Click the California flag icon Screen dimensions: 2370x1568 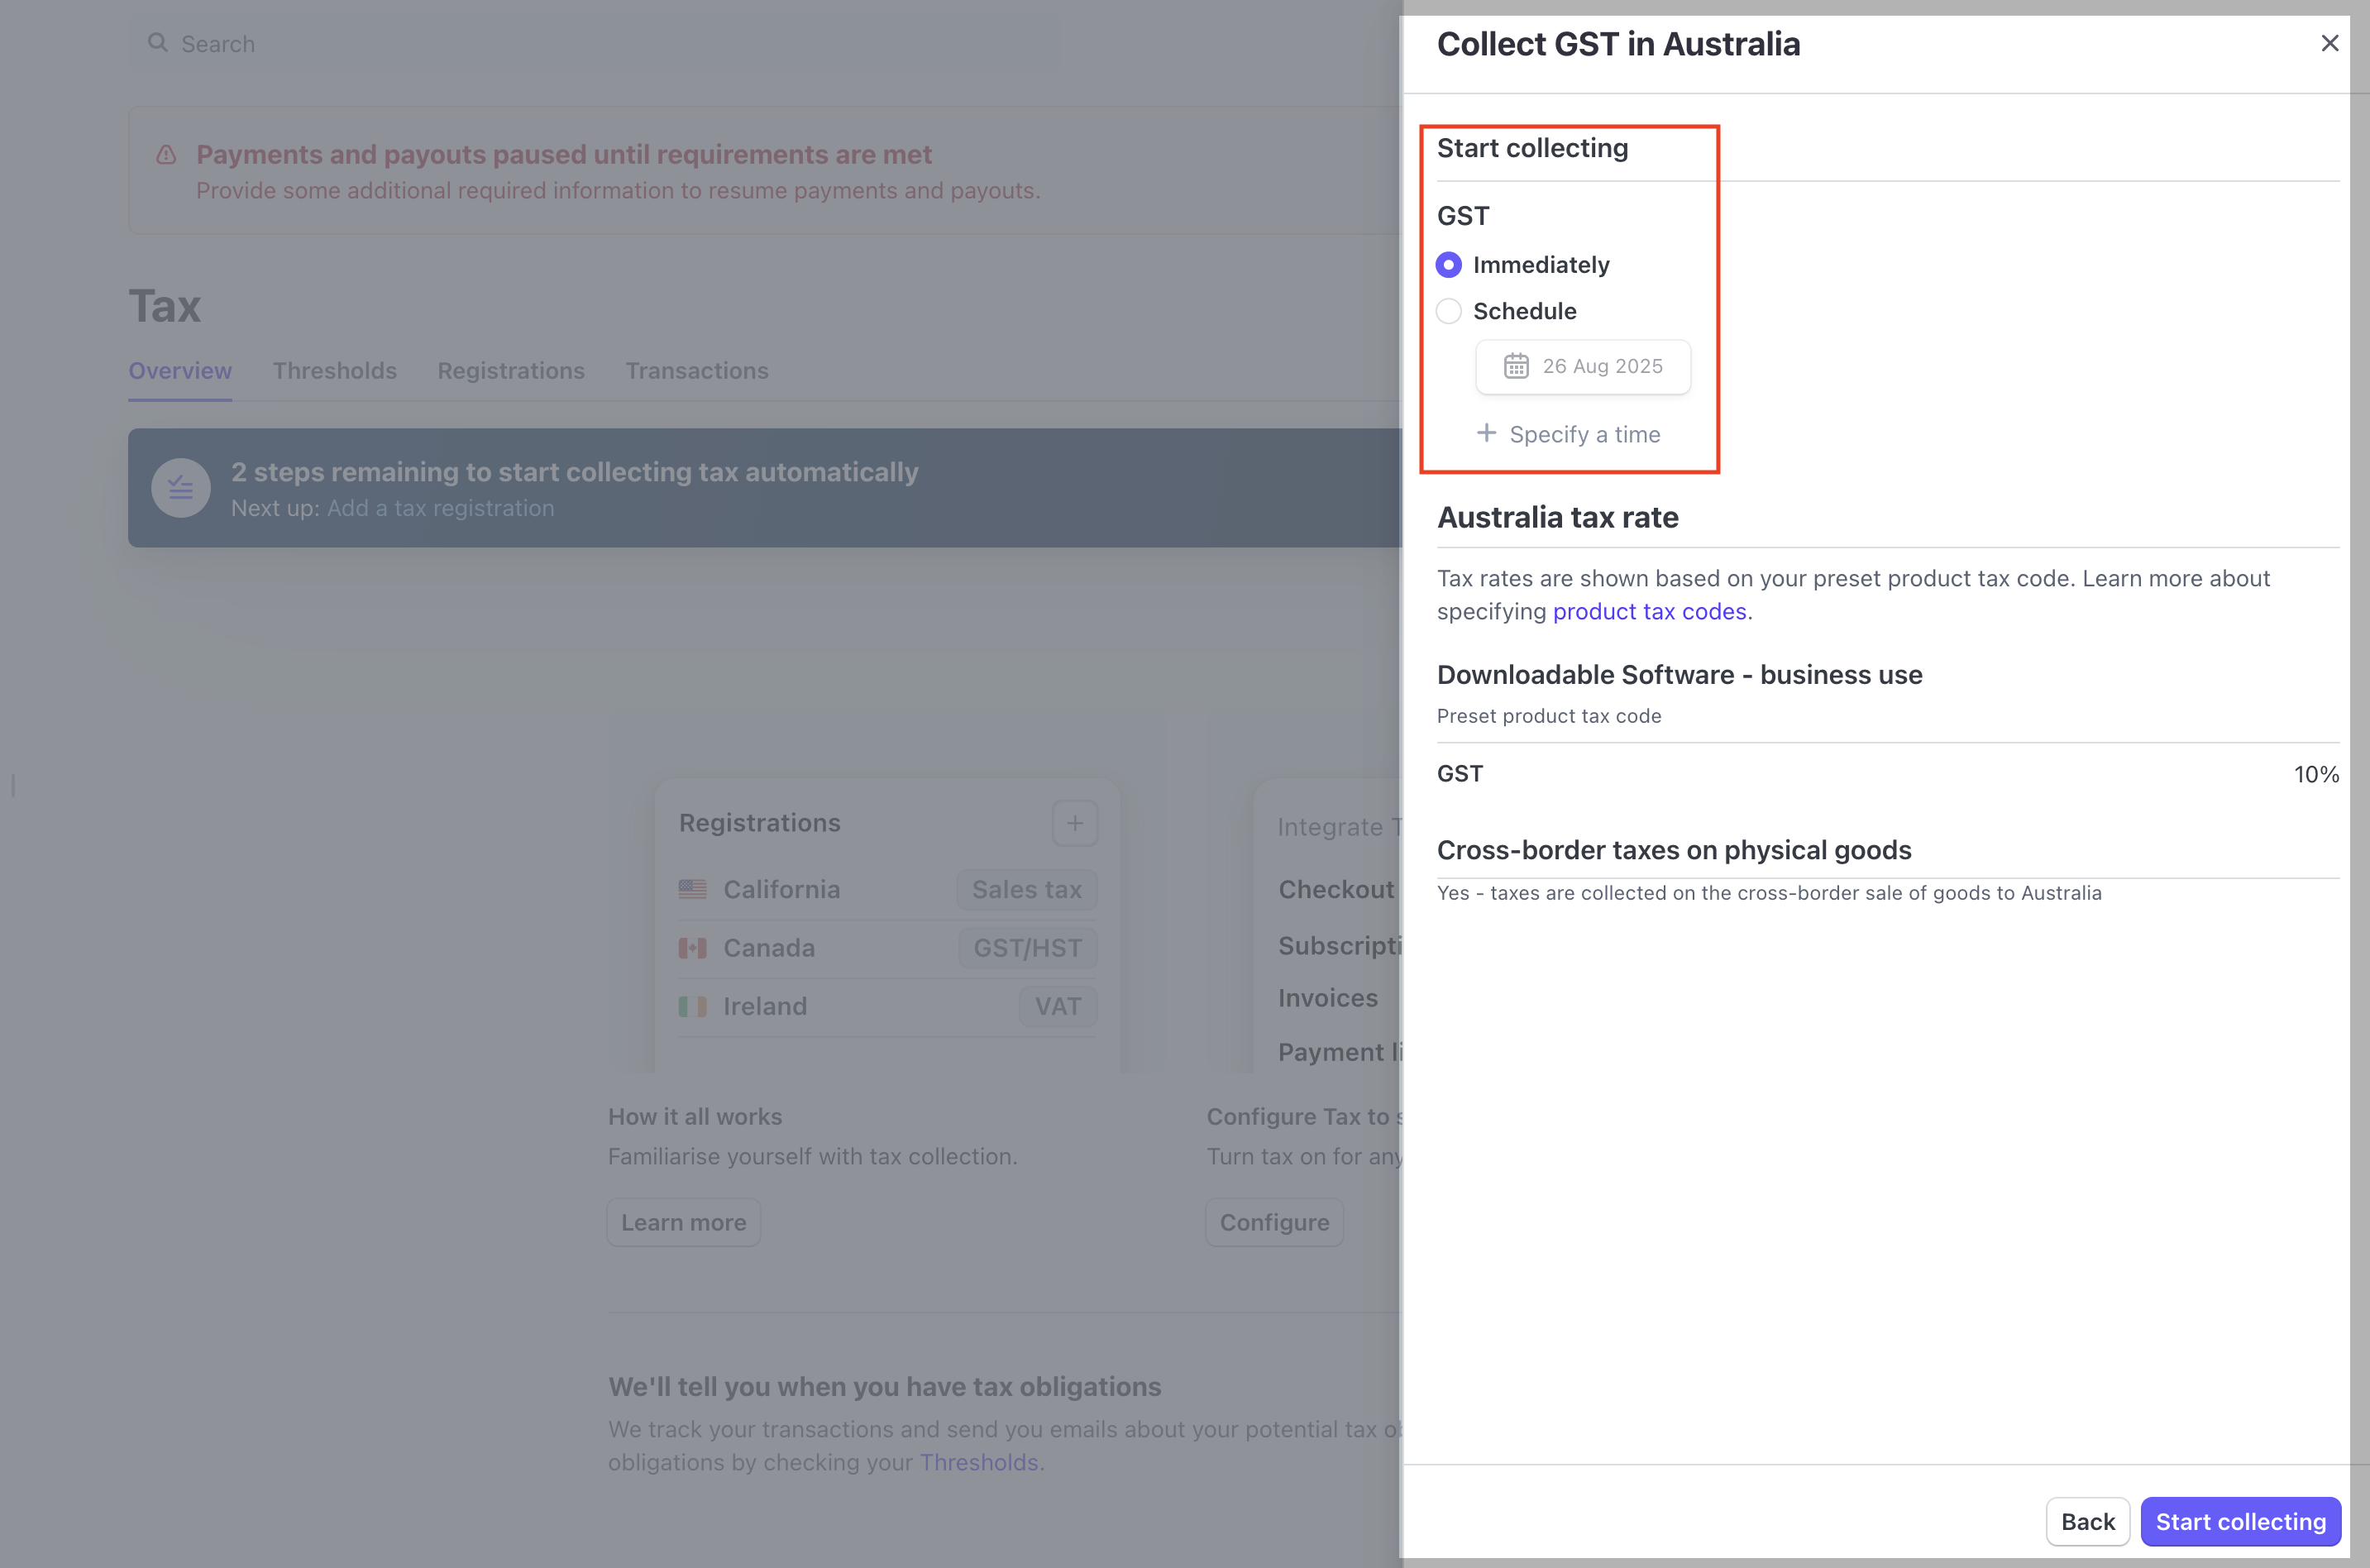tap(692, 889)
